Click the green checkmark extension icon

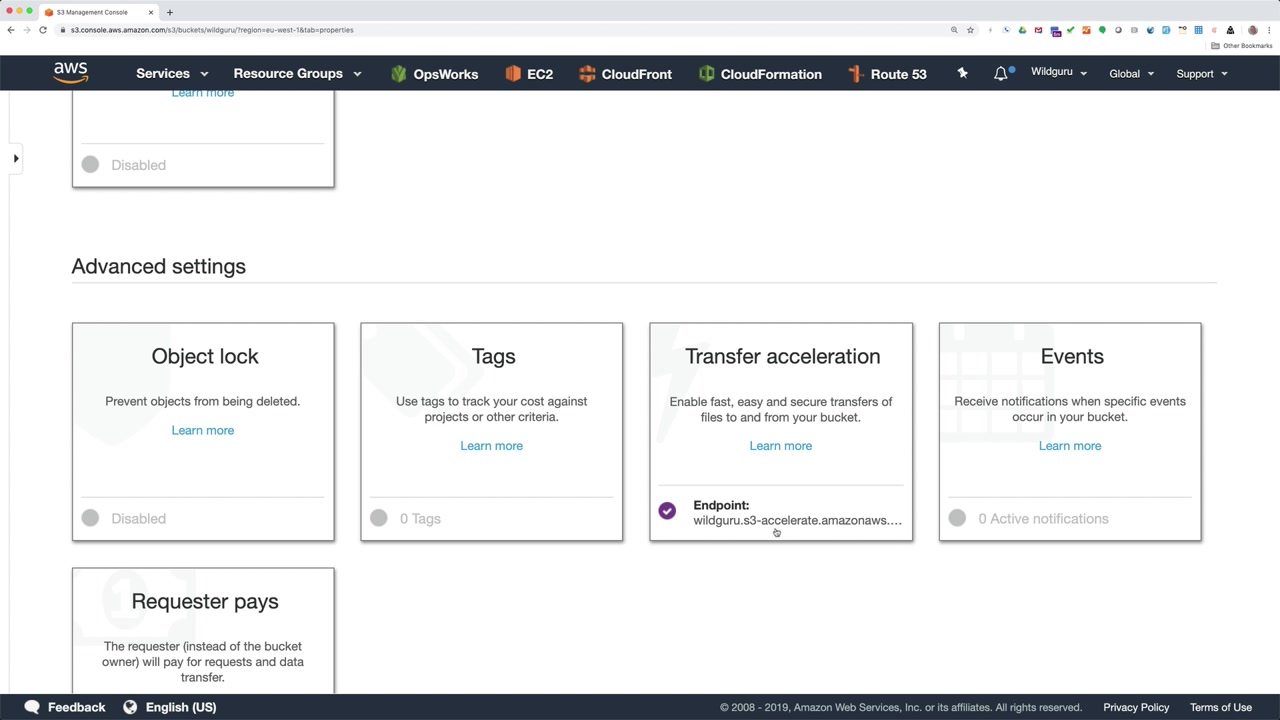click(1070, 30)
